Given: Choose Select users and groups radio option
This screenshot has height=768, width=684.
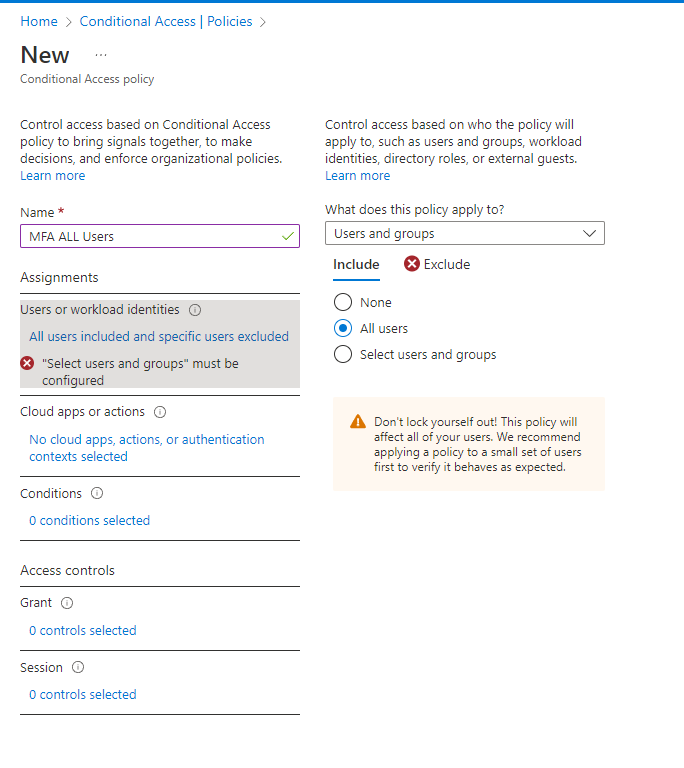Looking at the screenshot, I should coord(343,354).
